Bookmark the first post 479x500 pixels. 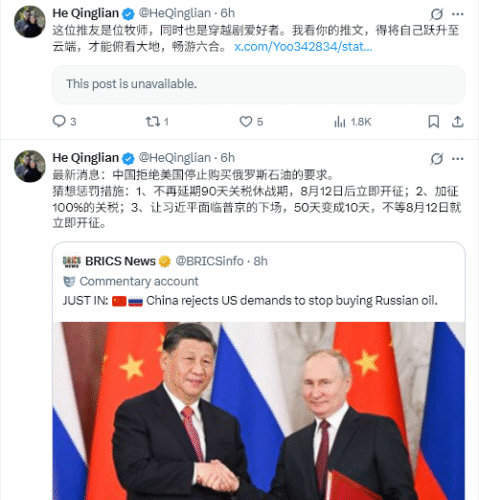(x=433, y=121)
